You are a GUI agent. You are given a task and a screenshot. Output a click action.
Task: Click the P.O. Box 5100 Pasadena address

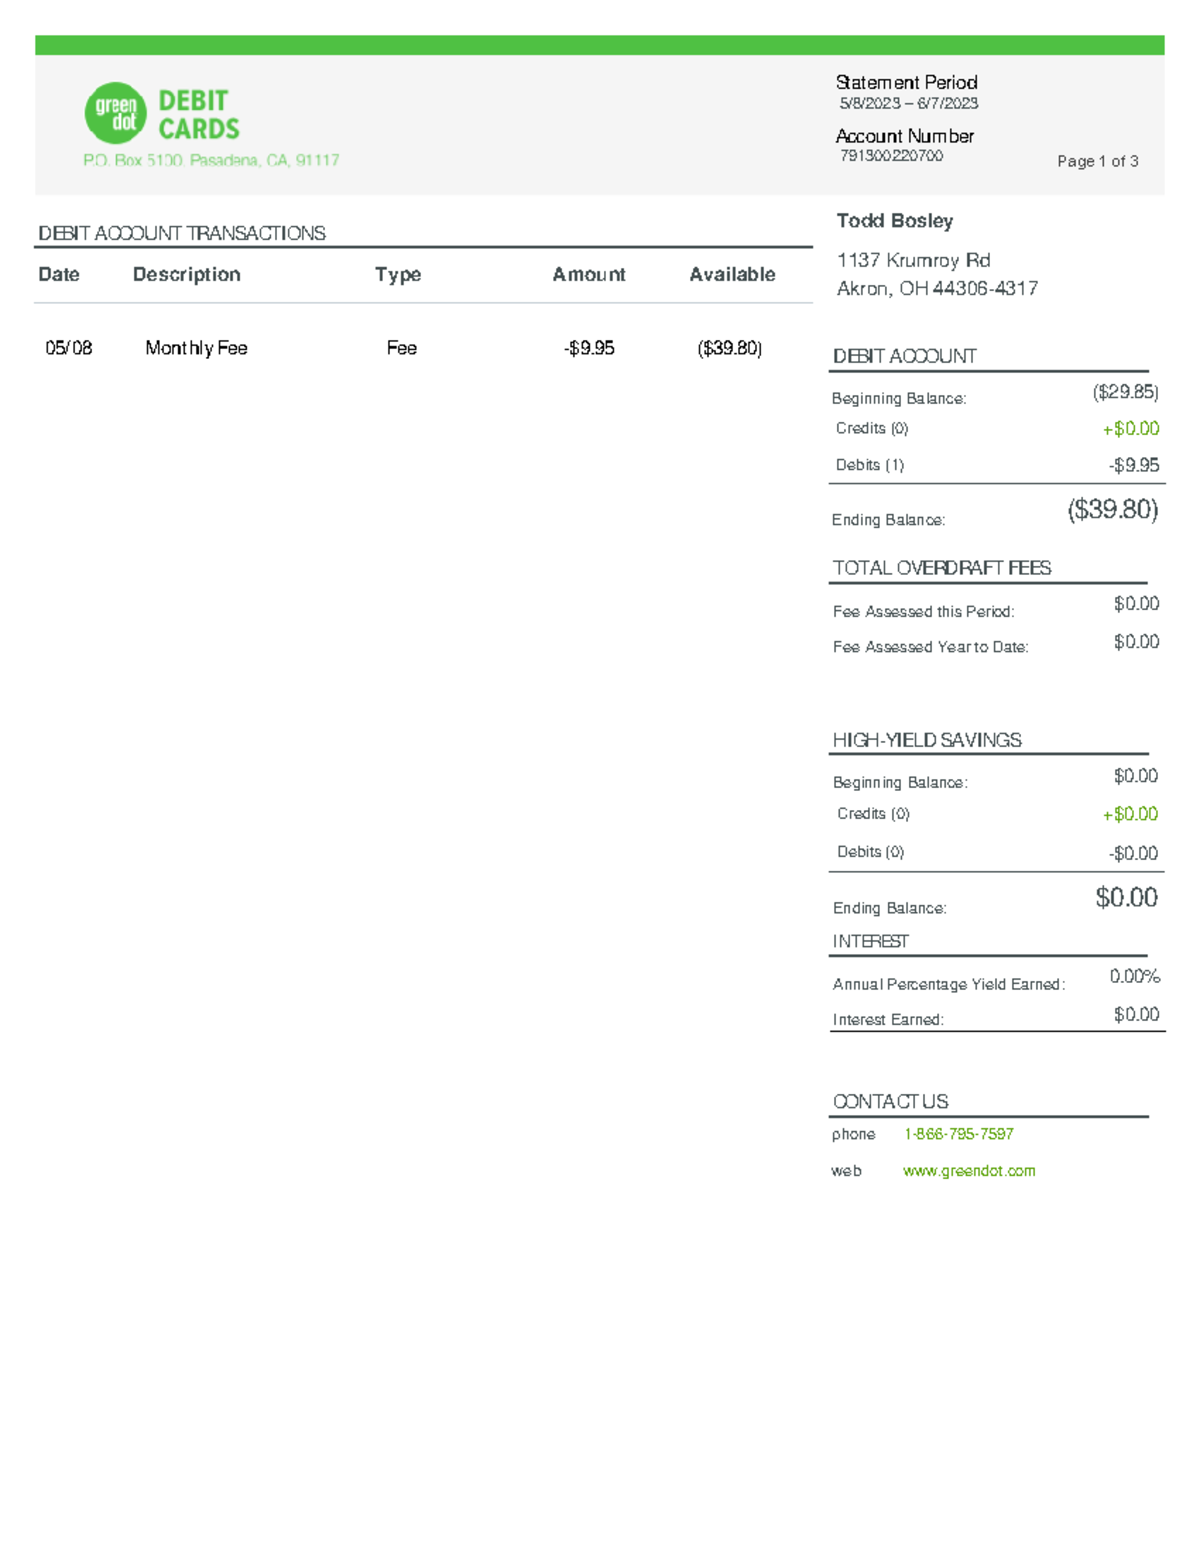coord(211,160)
